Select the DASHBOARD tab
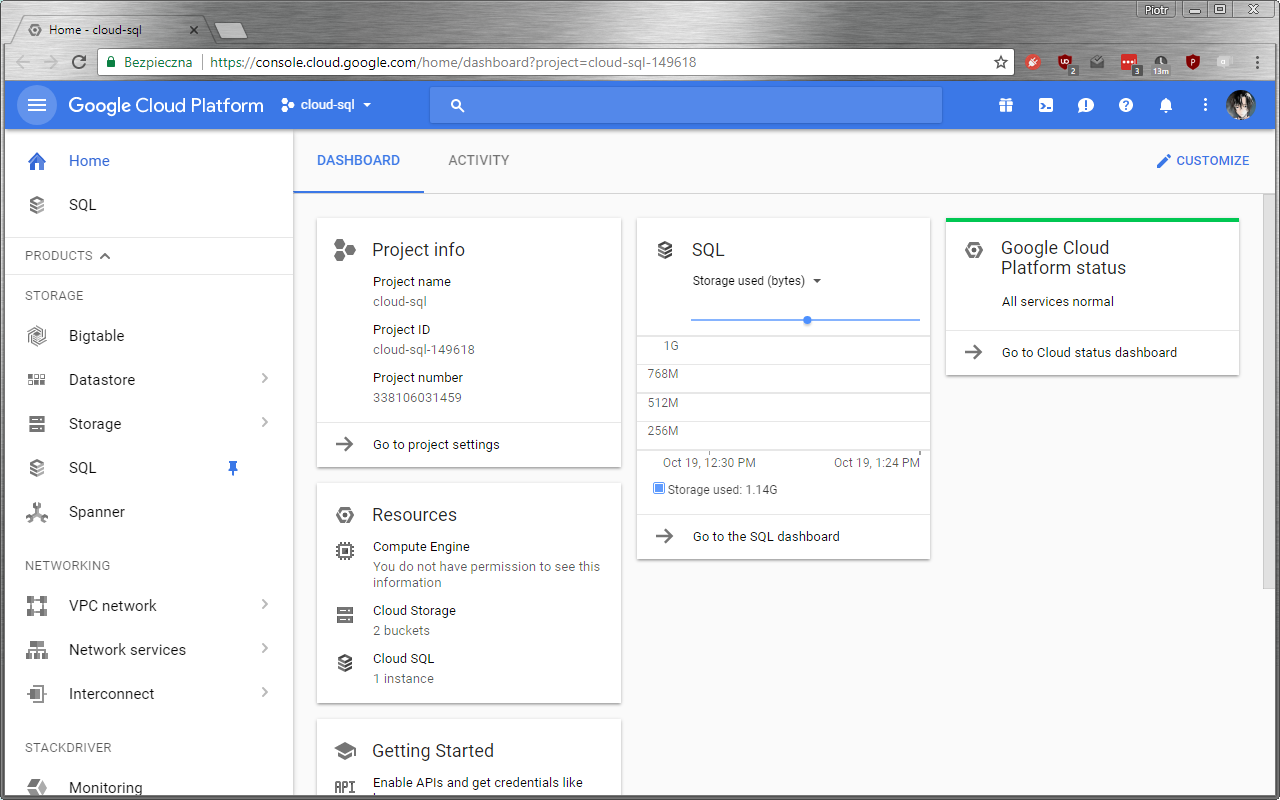1280x800 pixels. pyautogui.click(x=358, y=160)
